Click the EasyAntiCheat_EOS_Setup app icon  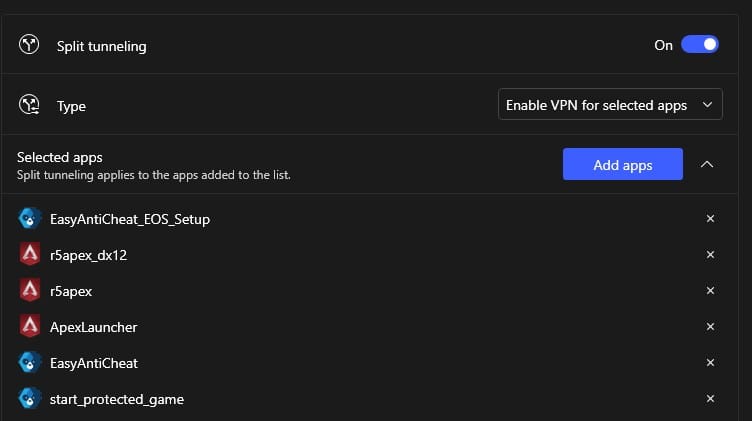pyautogui.click(x=30, y=219)
